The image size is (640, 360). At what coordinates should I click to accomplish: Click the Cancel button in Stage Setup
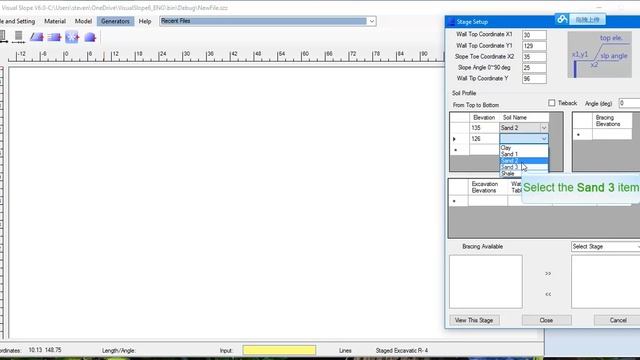[618, 320]
